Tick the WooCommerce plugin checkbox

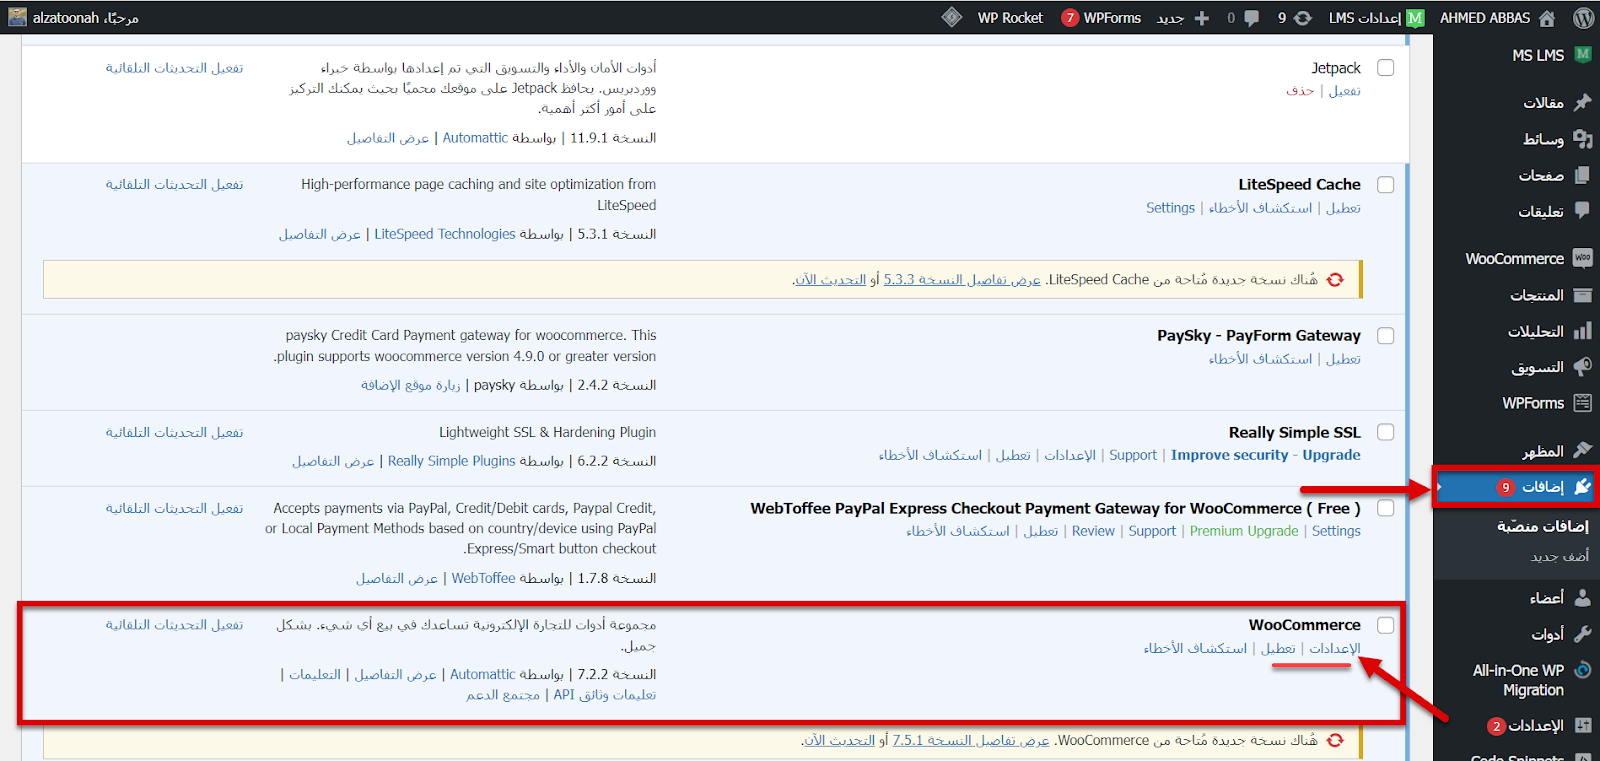tap(1385, 625)
